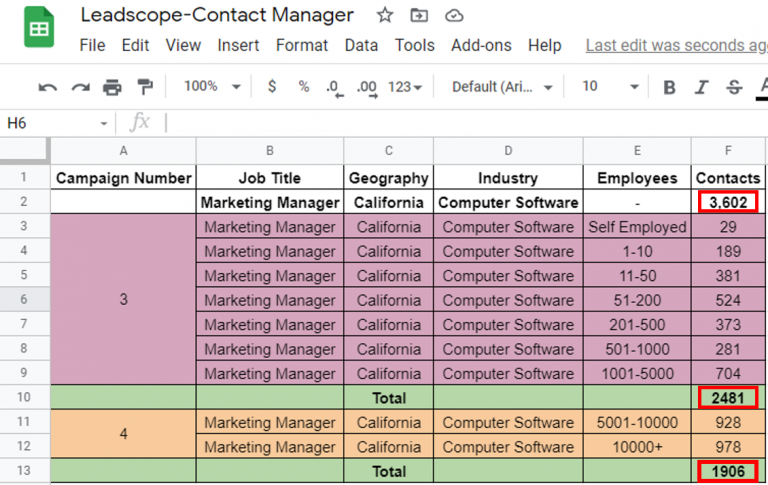Select column B header
The image size is (768, 485).
[x=270, y=151]
